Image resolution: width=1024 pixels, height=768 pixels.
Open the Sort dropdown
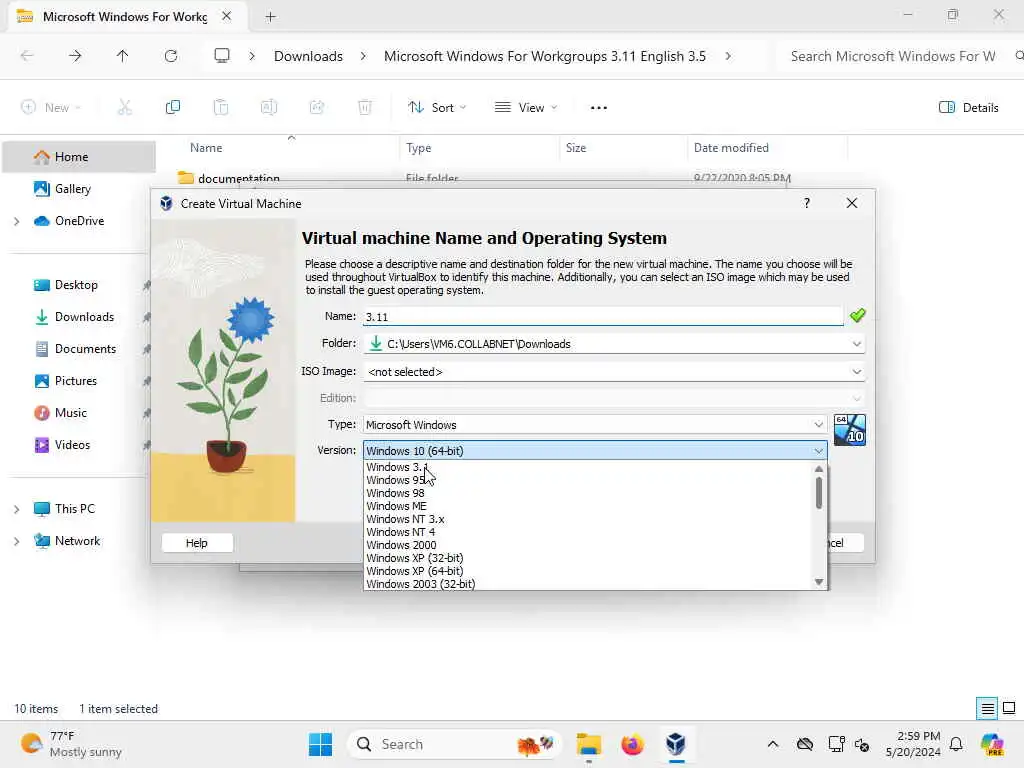coord(437,107)
